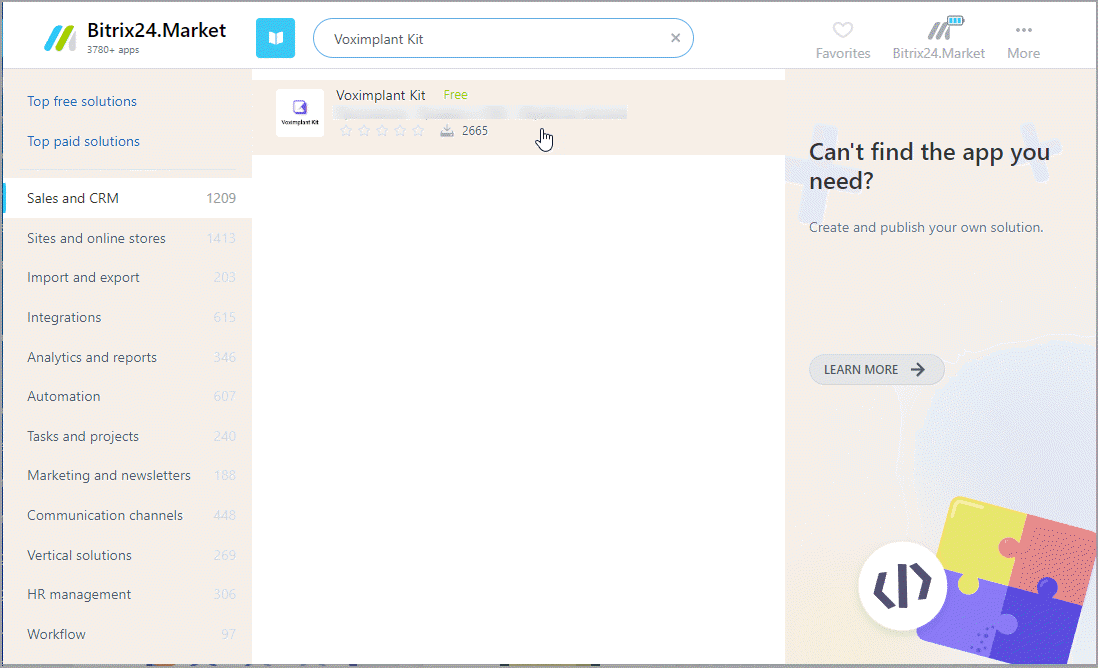1098x668 pixels.
Task: Select Workflow category
Action: click(127, 634)
